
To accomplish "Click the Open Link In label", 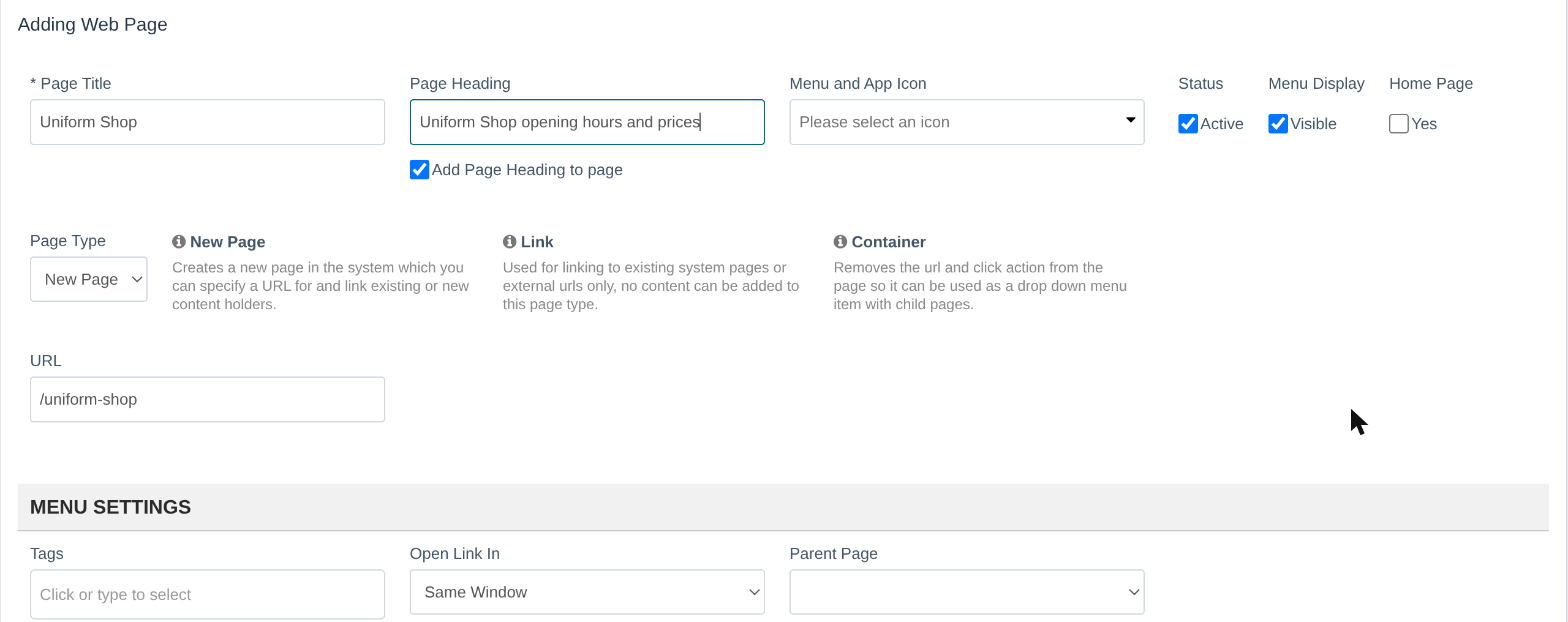I will [454, 554].
